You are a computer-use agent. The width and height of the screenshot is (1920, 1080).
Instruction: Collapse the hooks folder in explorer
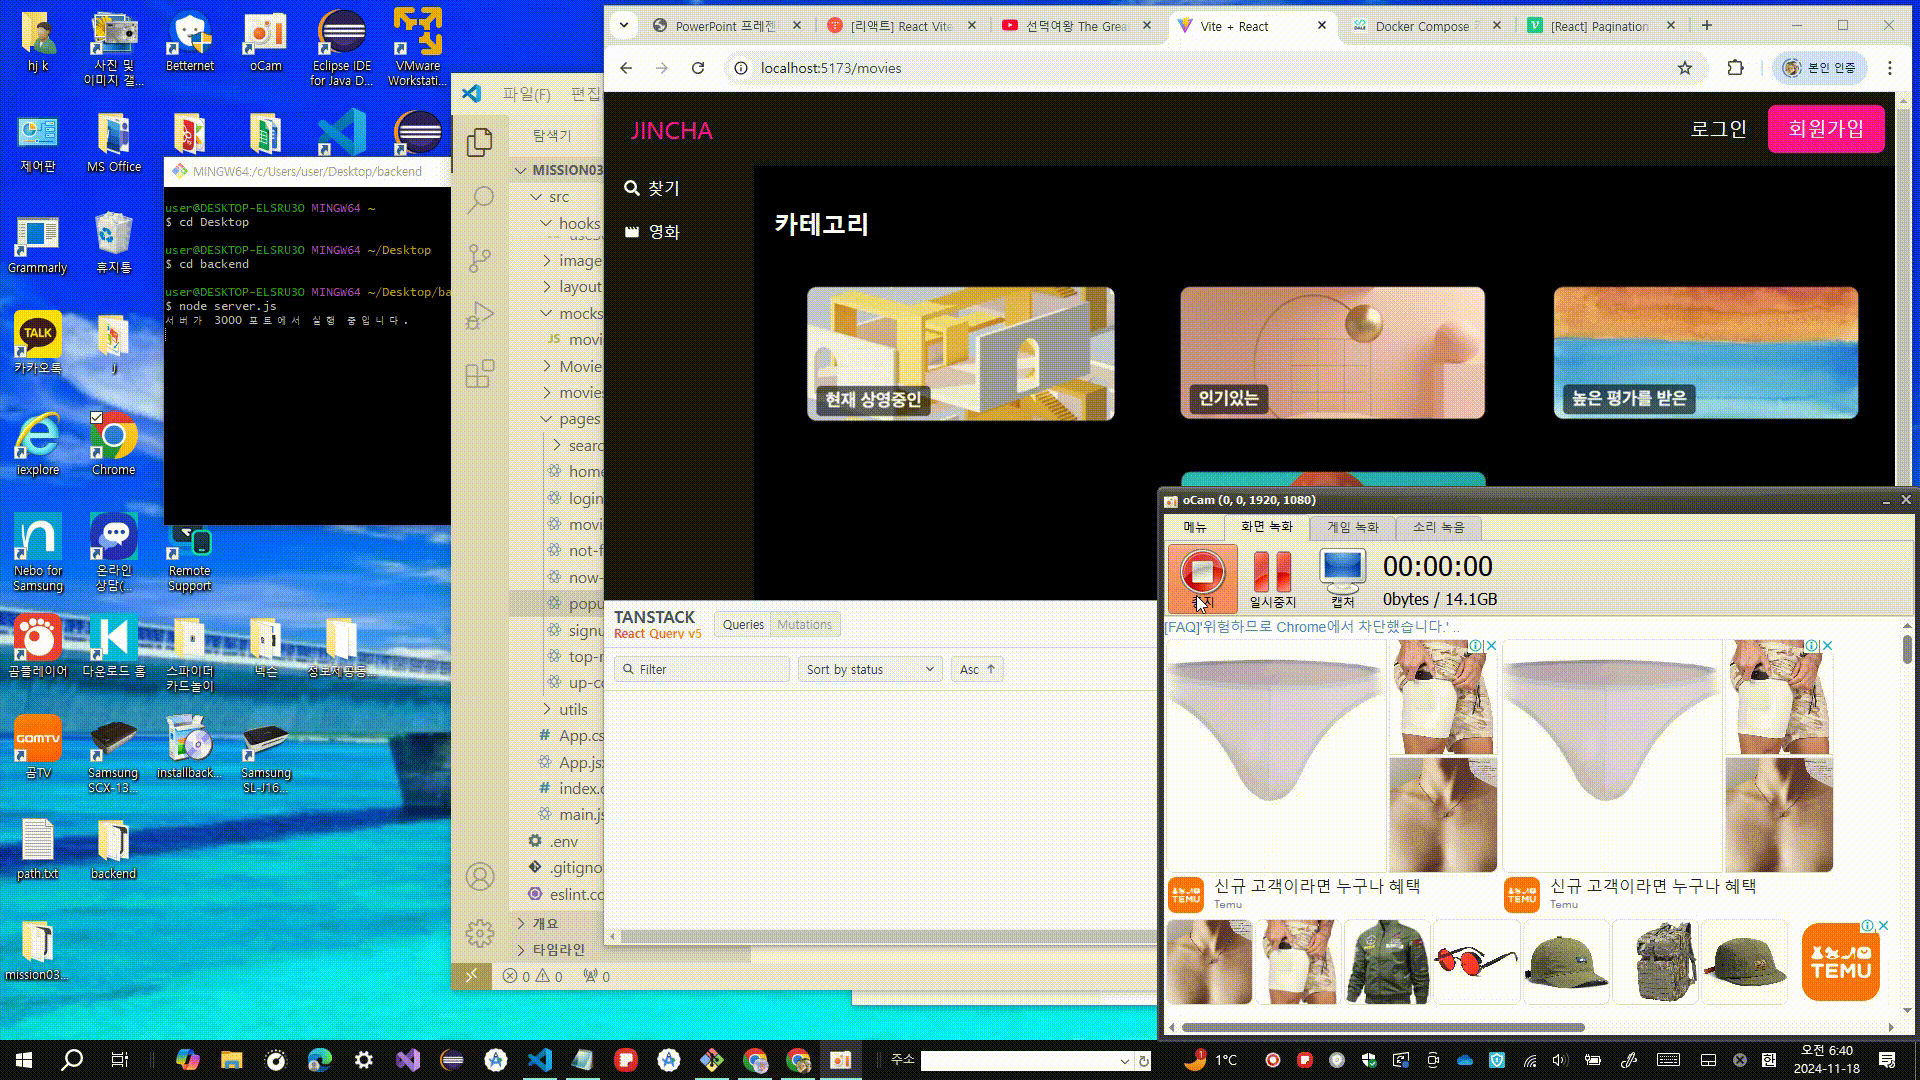570,223
